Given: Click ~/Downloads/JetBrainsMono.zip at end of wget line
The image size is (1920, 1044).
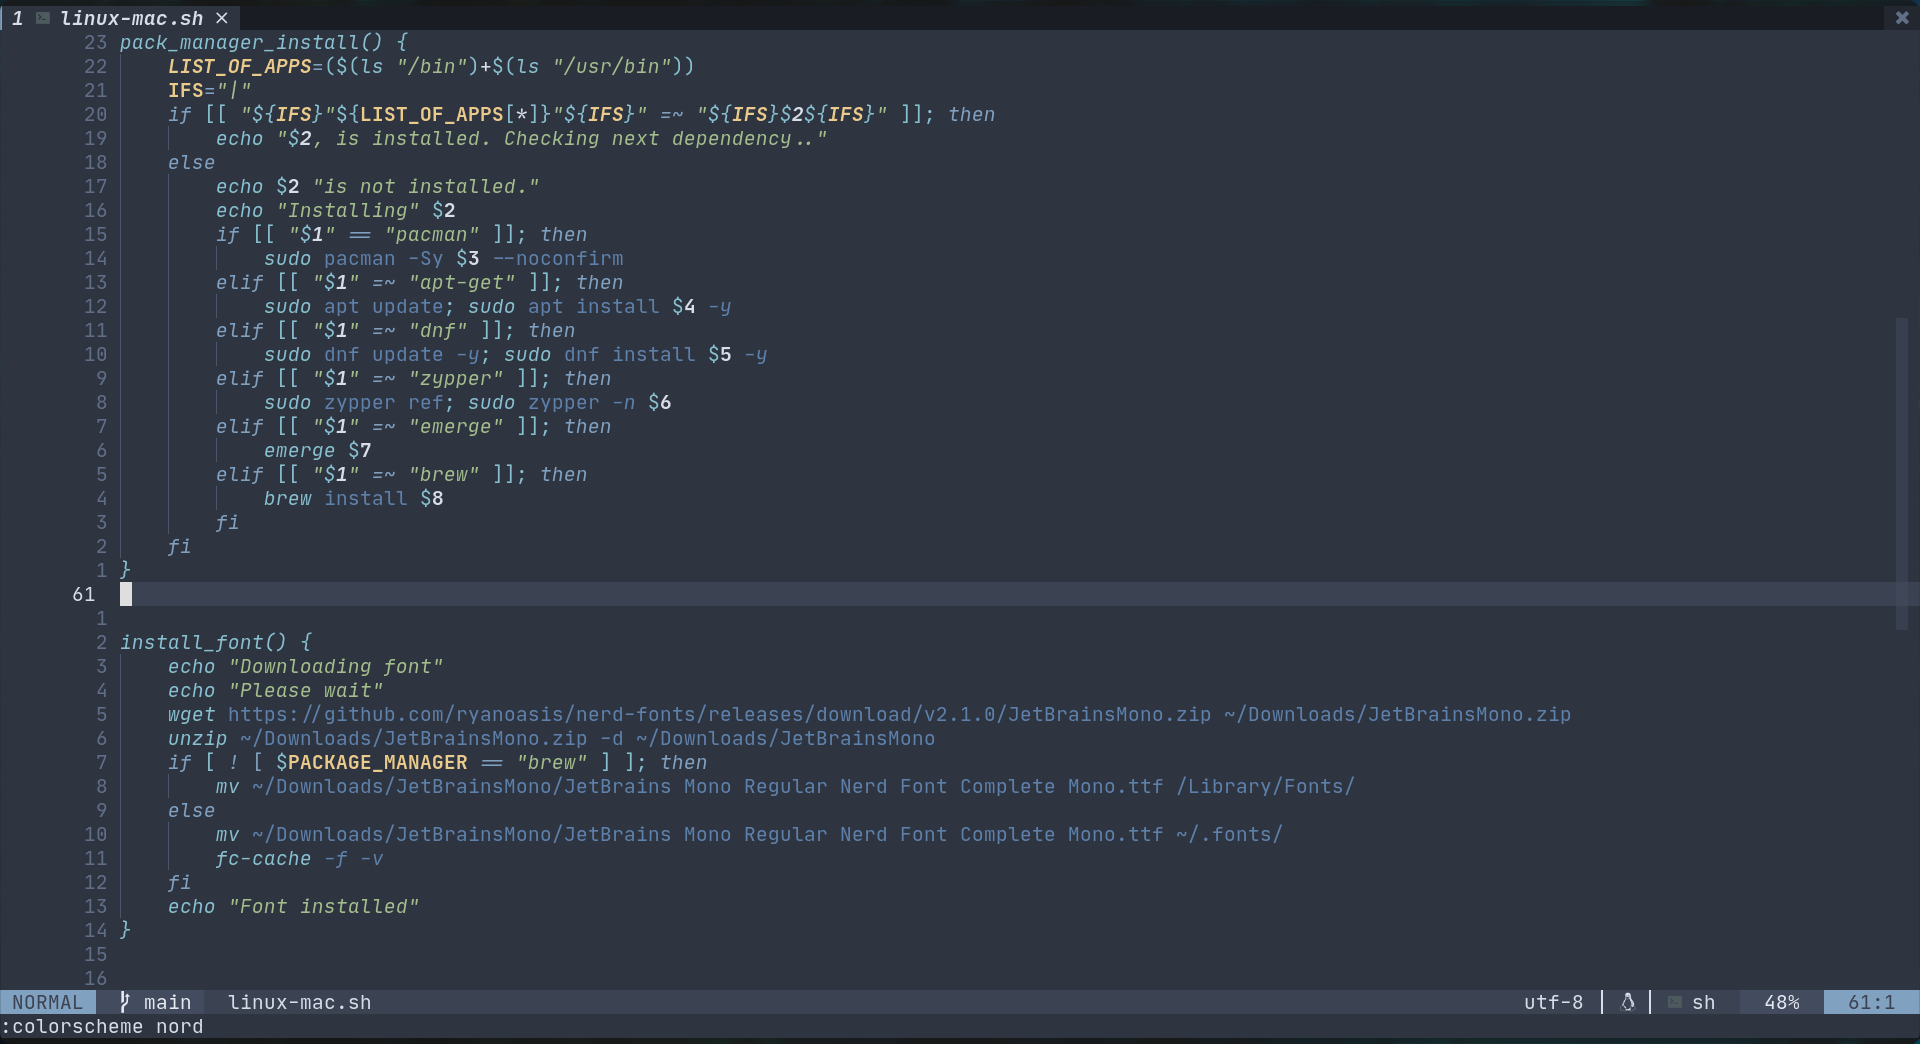Looking at the screenshot, I should 1398,714.
